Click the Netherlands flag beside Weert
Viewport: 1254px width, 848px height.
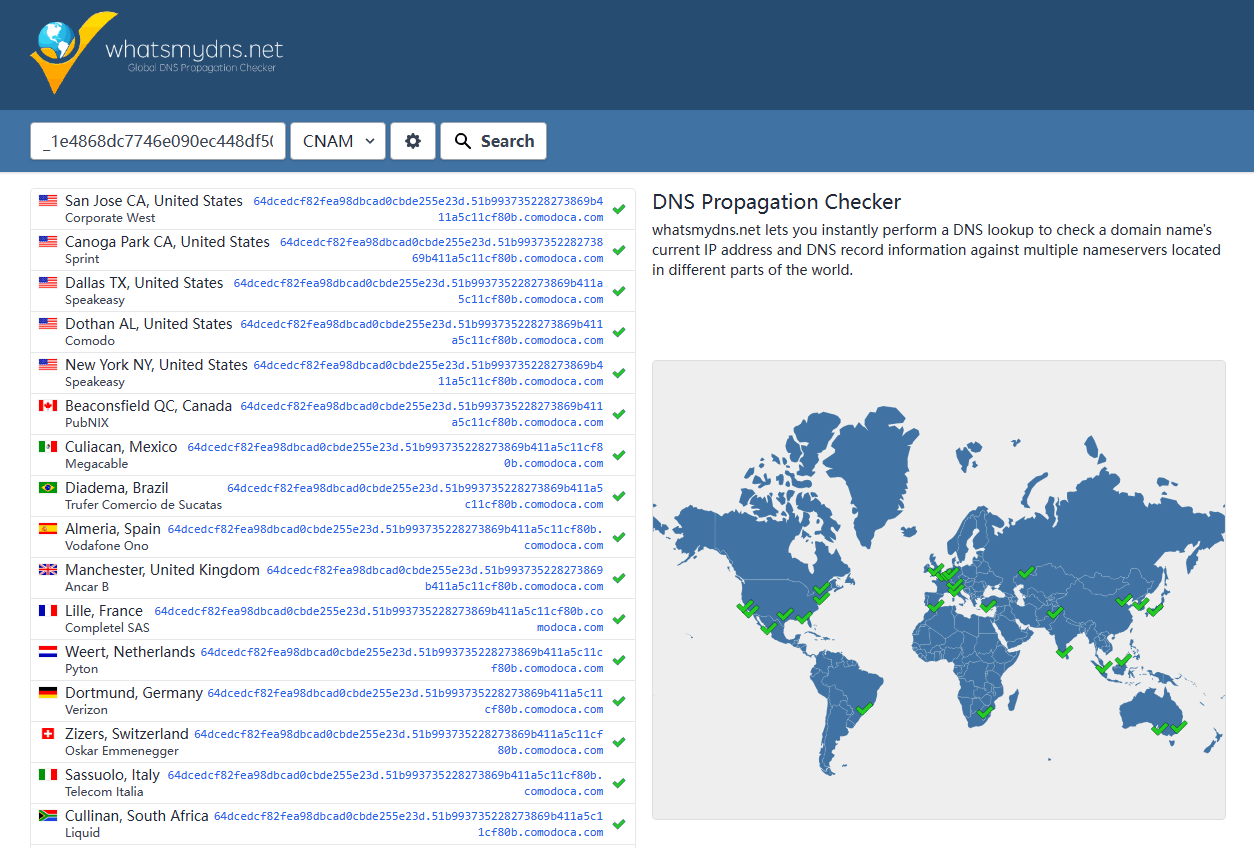click(x=48, y=652)
